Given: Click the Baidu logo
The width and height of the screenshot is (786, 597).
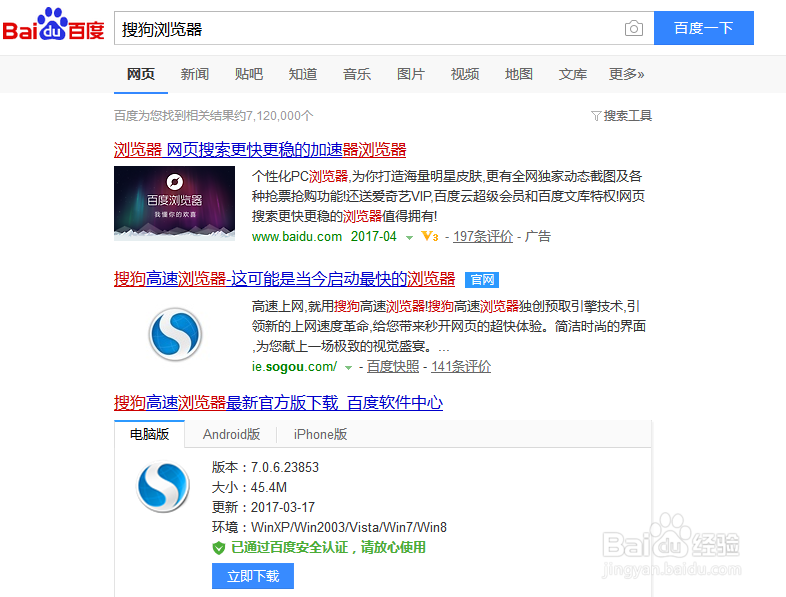Looking at the screenshot, I should tap(53, 24).
